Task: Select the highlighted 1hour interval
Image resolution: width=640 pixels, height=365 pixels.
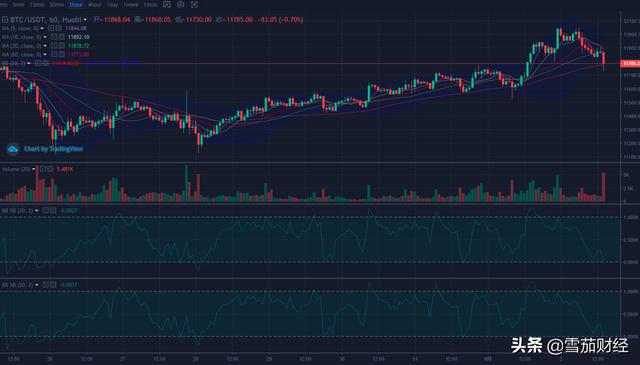Action: [76, 4]
